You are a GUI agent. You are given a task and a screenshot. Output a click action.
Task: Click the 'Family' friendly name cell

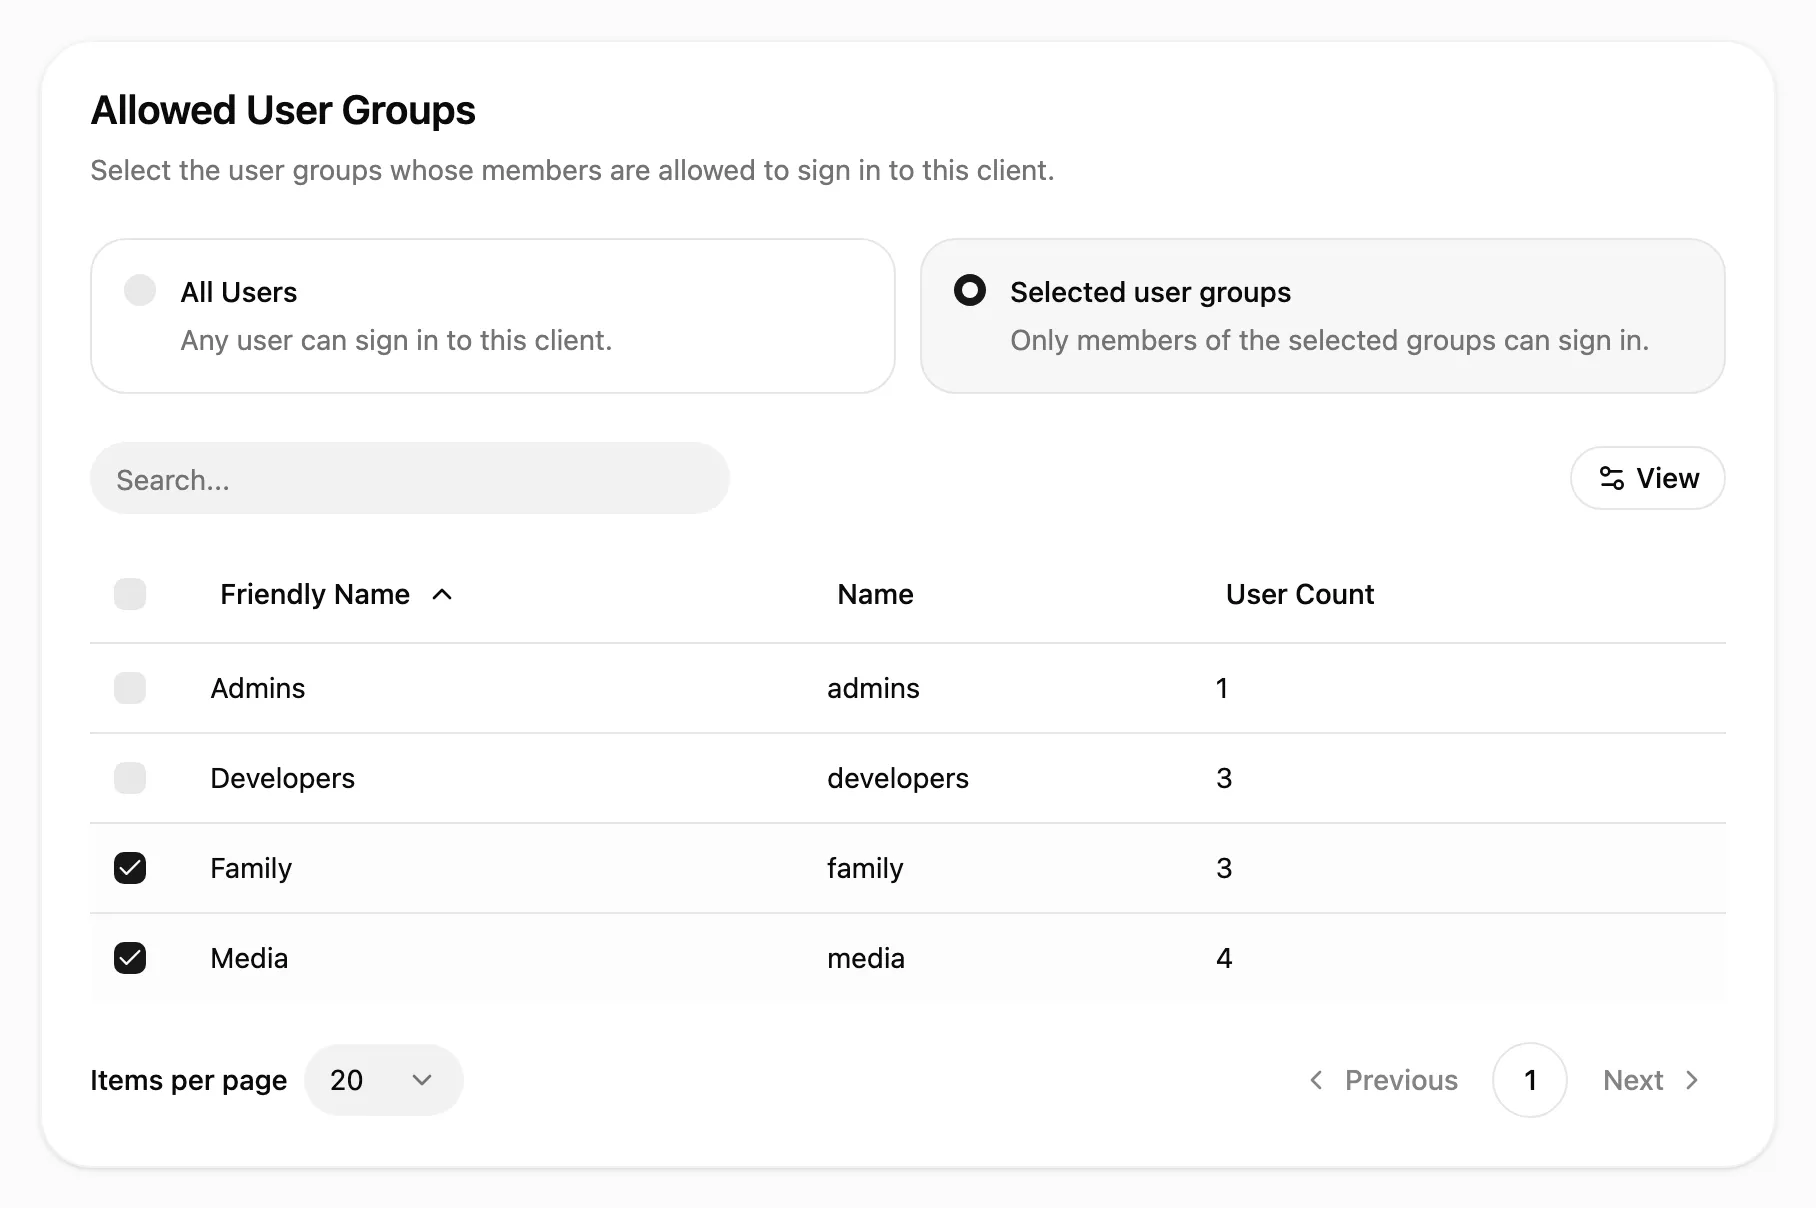tap(251, 868)
